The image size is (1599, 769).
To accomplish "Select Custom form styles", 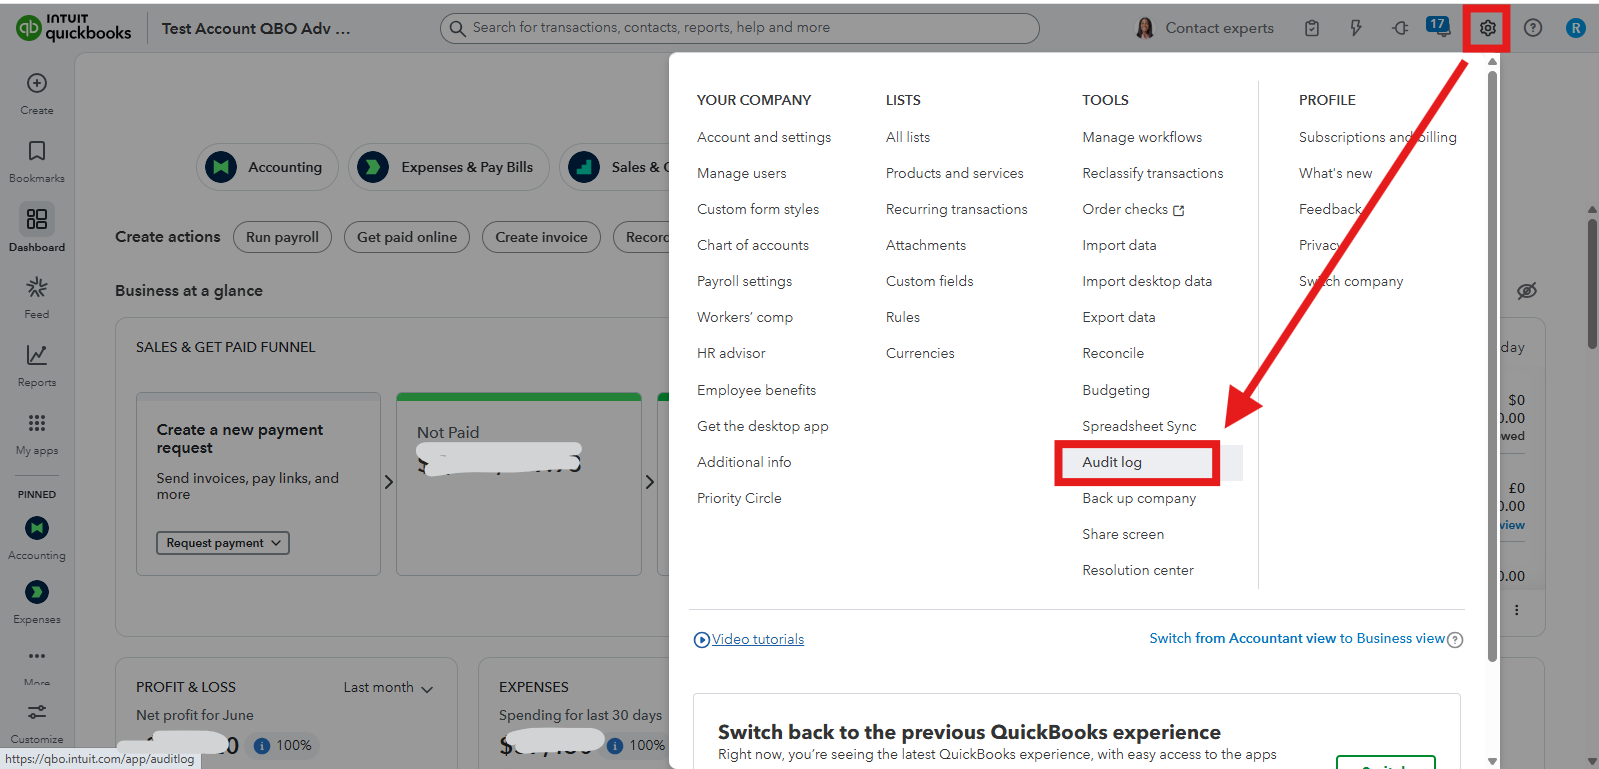I will click(758, 209).
